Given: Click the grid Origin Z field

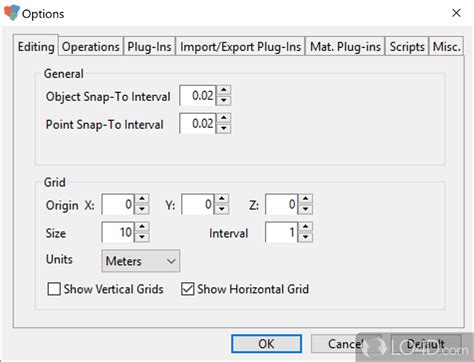Looking at the screenshot, I should point(282,204).
